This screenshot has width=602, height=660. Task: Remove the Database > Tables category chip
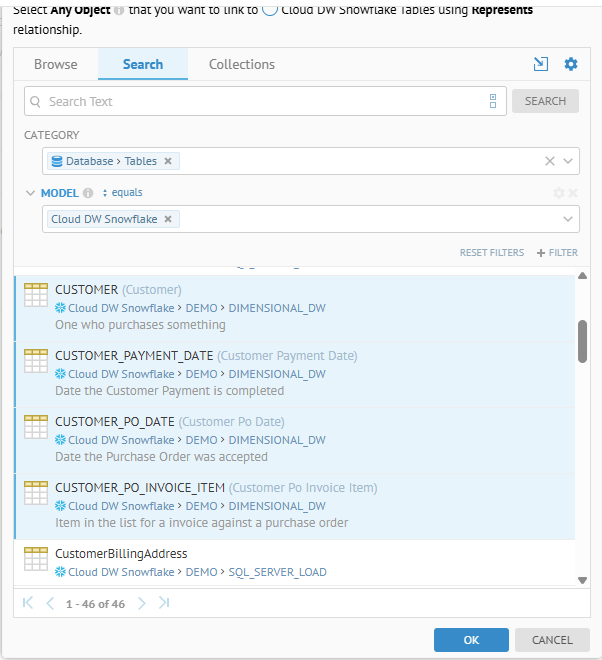pos(168,161)
